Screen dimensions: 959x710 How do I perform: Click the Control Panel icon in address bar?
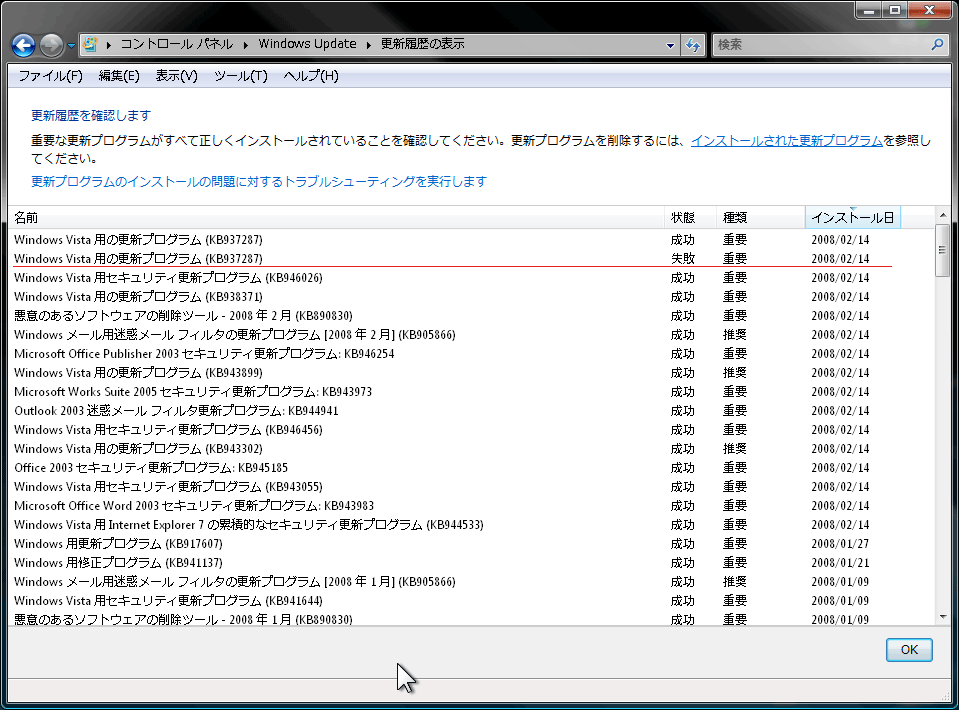91,44
